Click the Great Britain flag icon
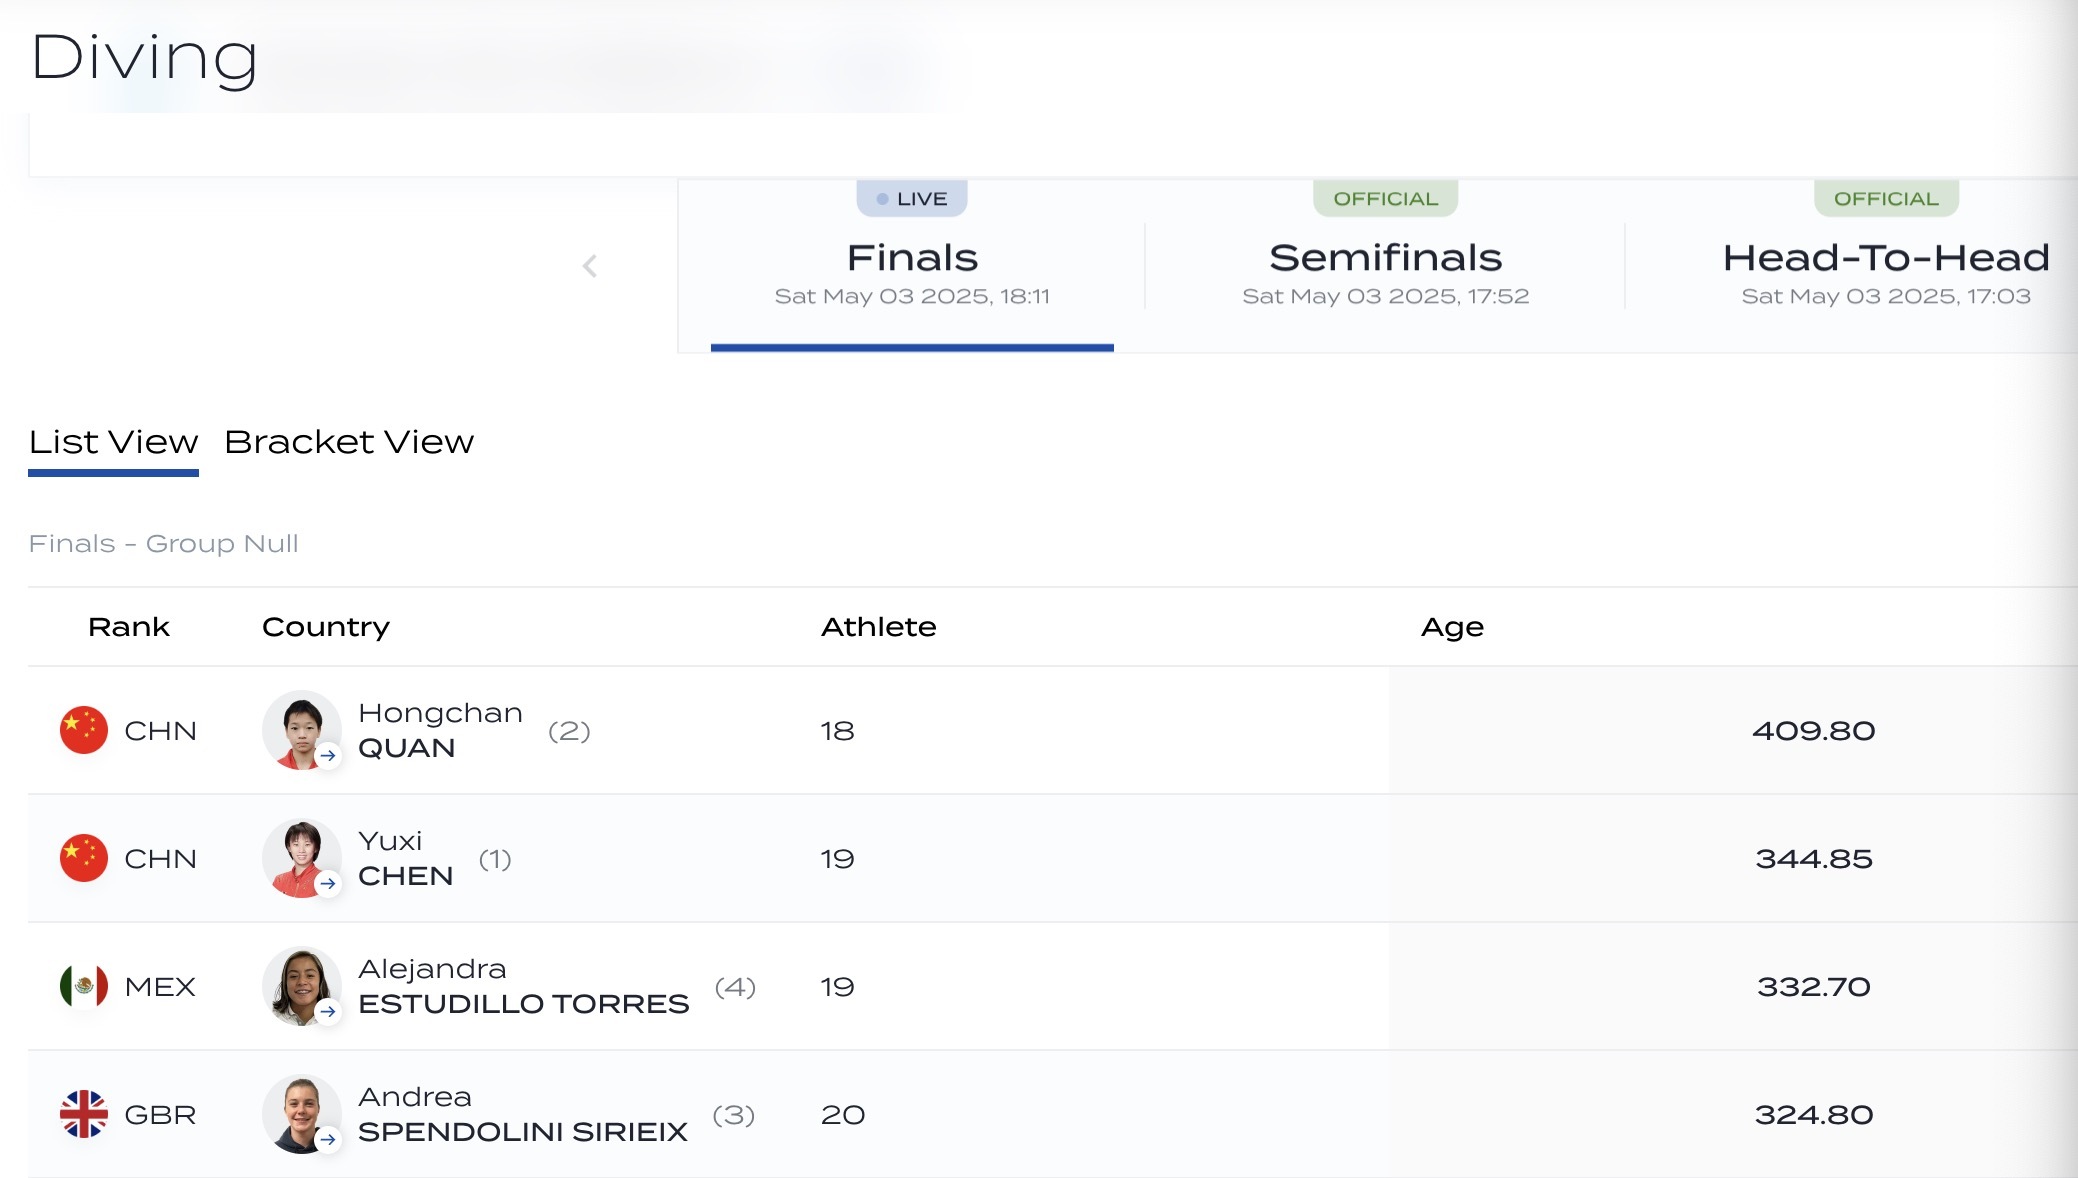 point(84,1114)
